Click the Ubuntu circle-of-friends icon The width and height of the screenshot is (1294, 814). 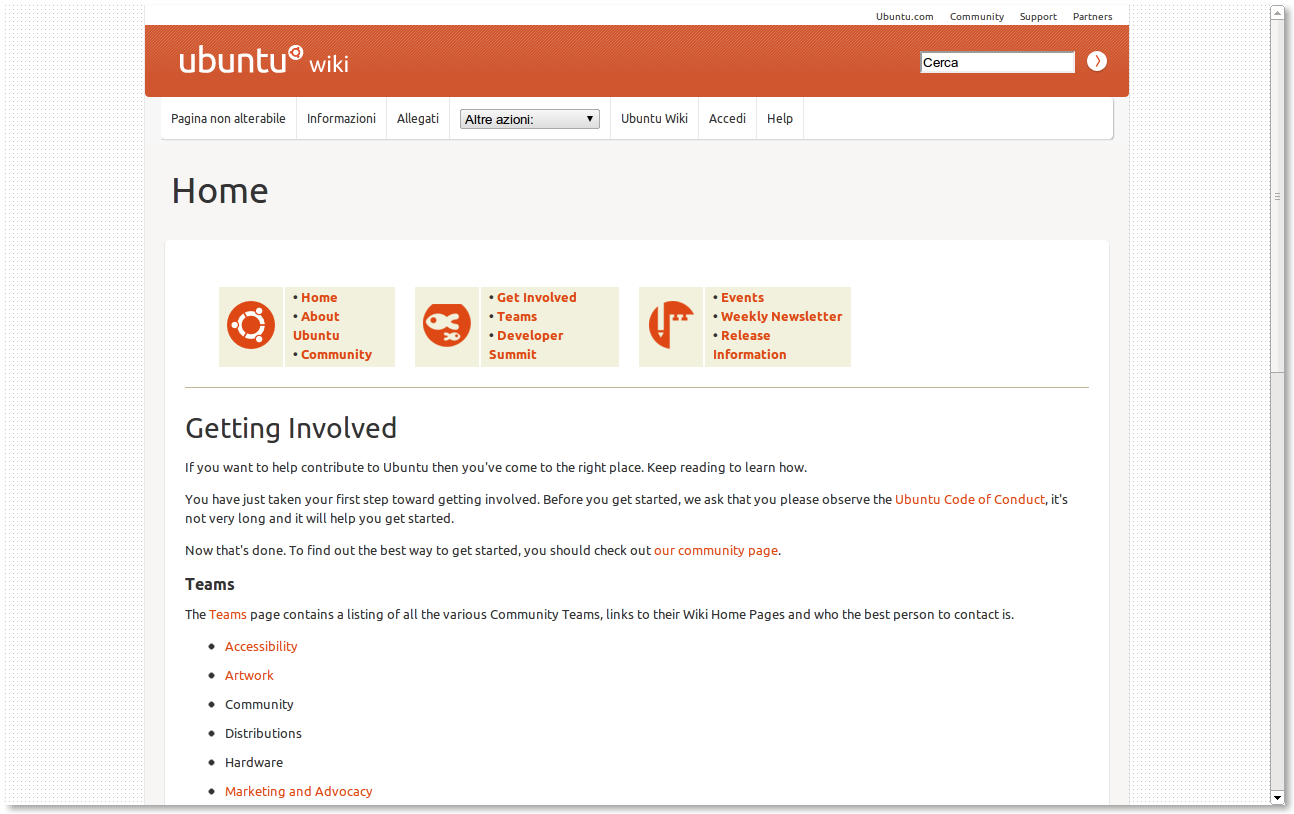pos(251,326)
